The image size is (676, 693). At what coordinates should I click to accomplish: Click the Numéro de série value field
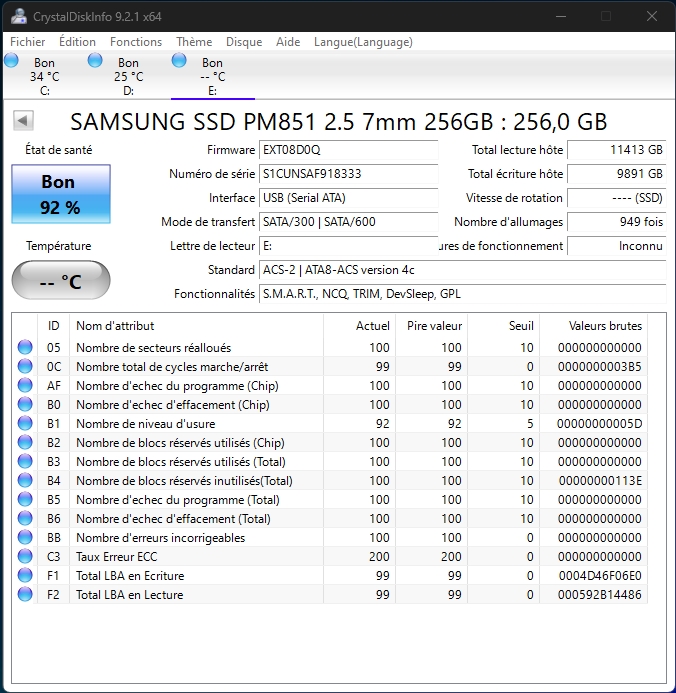(x=347, y=174)
